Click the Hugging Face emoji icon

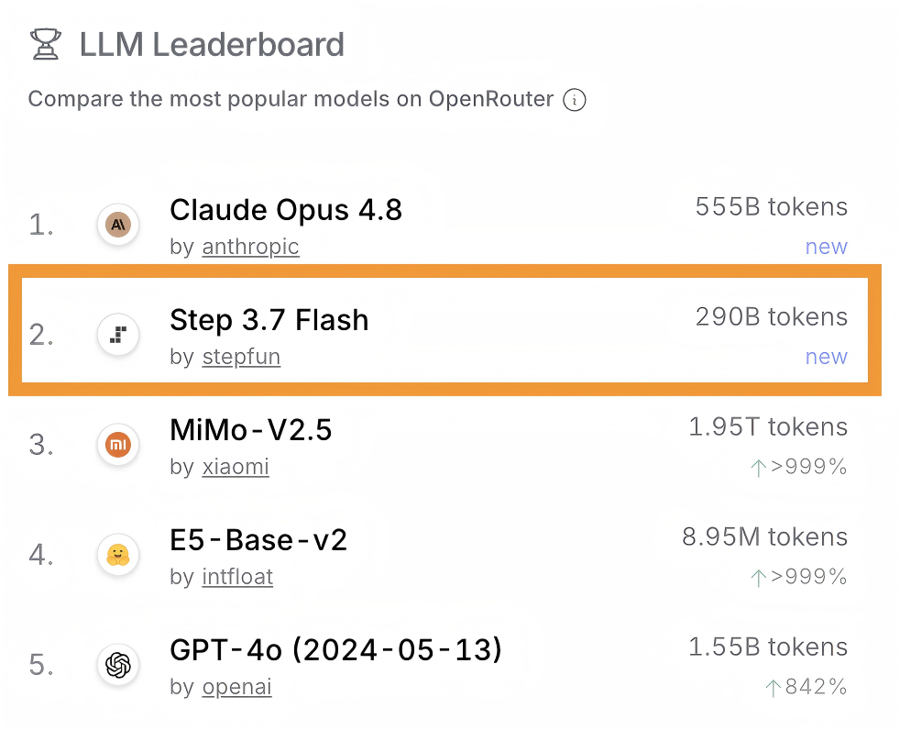pyautogui.click(x=118, y=555)
